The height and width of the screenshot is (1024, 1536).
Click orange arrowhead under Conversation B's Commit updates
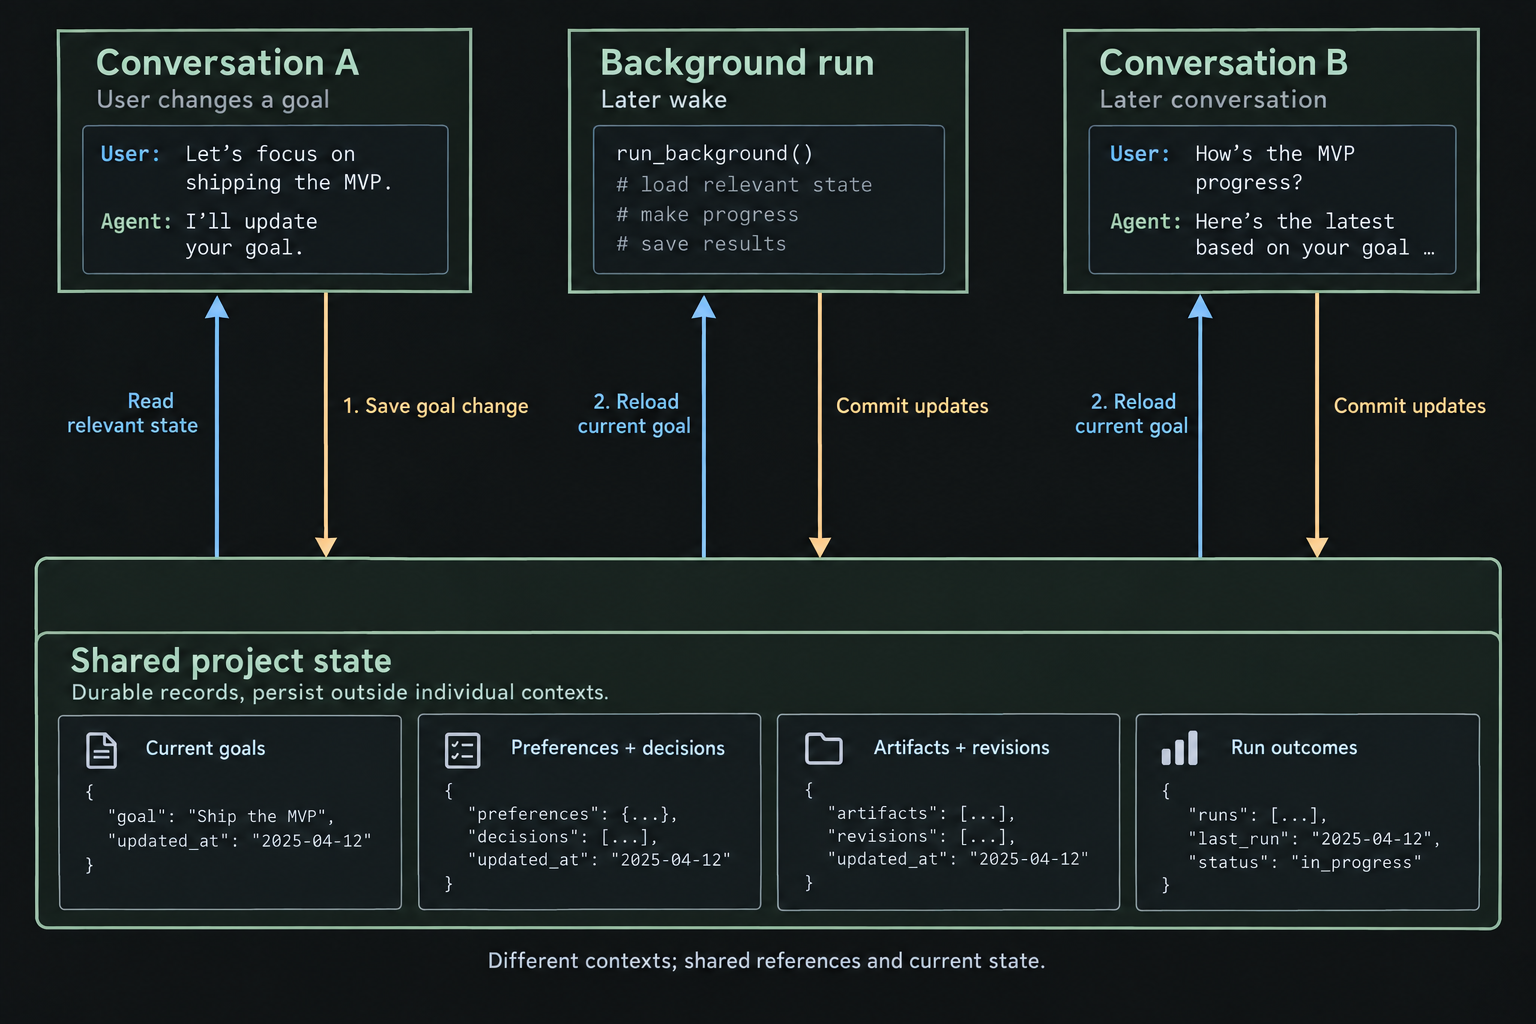[x=1317, y=547]
